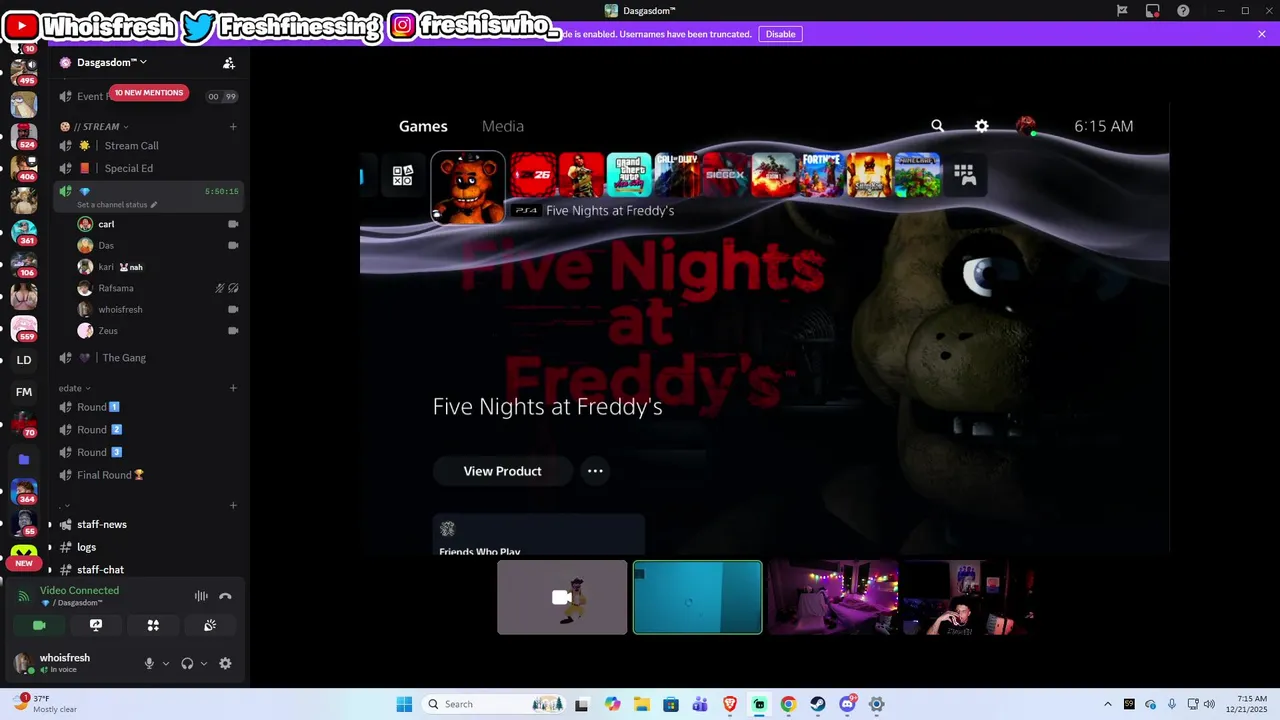Select the Grand Theft Auto game tile
The height and width of the screenshot is (720, 1280).
pos(630,175)
